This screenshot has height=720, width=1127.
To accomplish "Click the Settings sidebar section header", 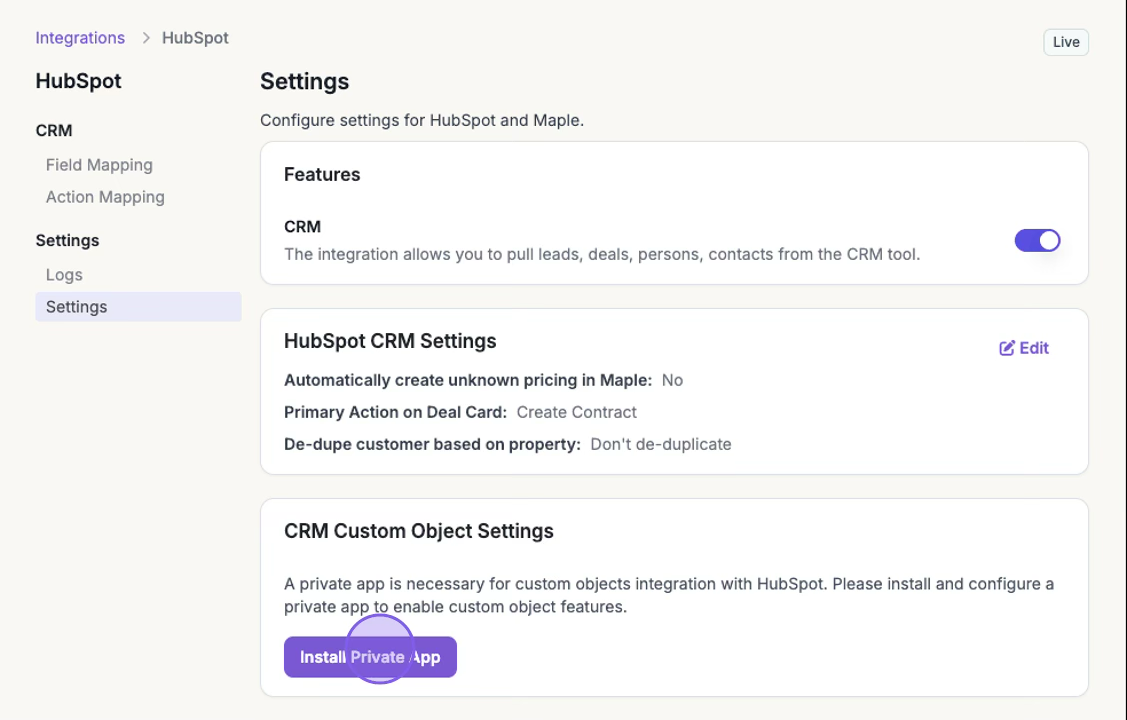I will click(x=67, y=240).
